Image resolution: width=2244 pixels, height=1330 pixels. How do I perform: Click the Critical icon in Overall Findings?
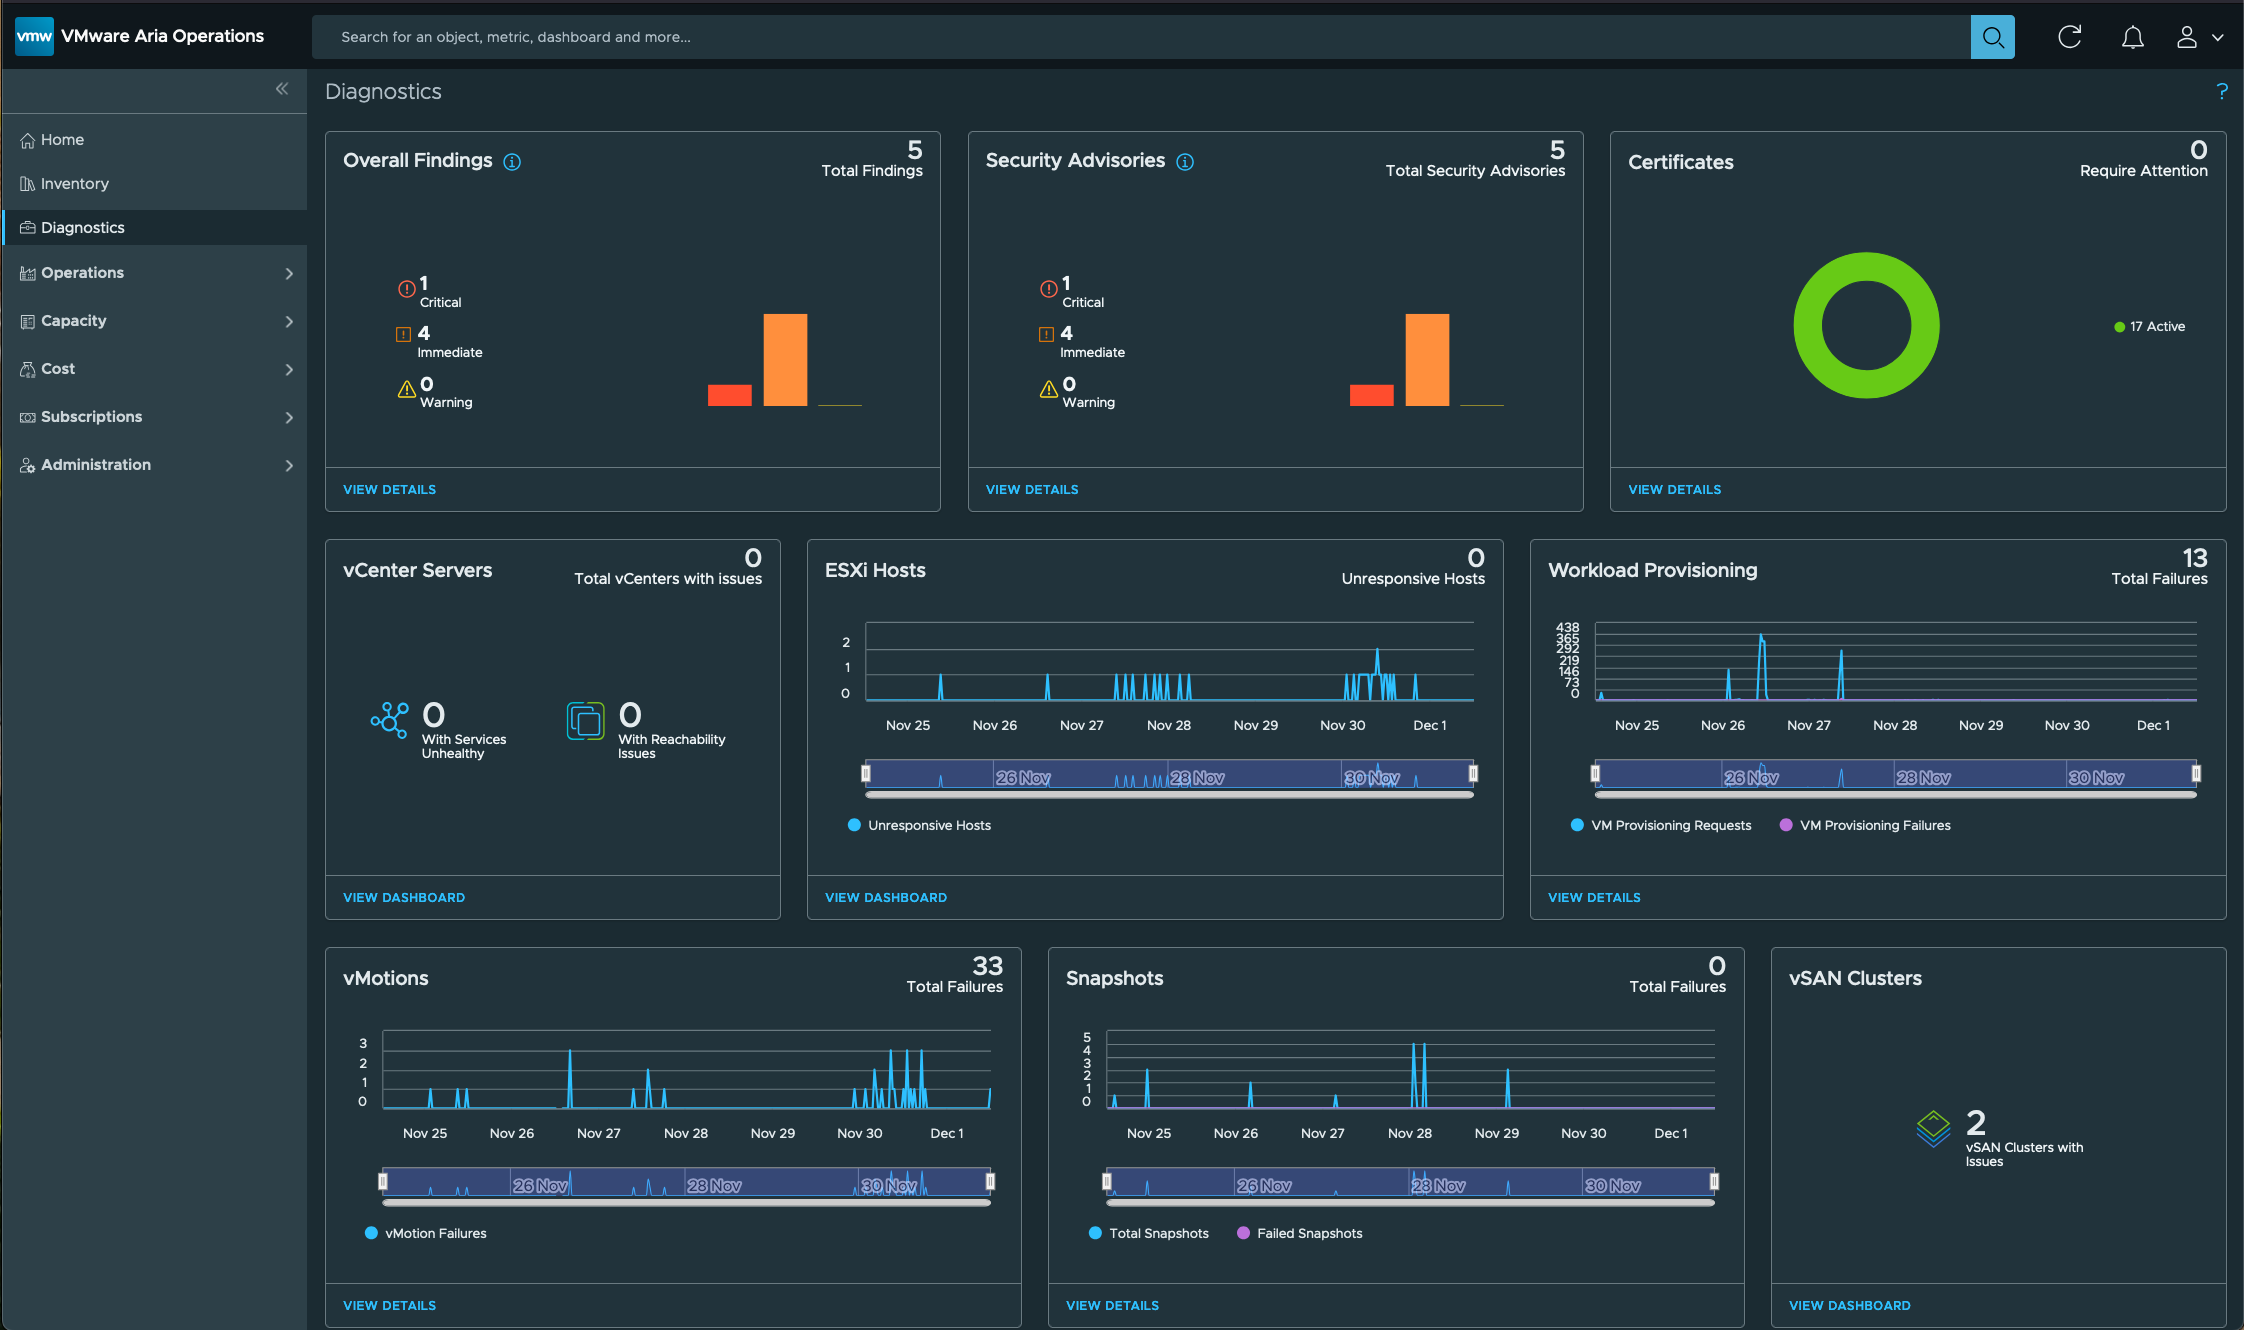(x=406, y=289)
